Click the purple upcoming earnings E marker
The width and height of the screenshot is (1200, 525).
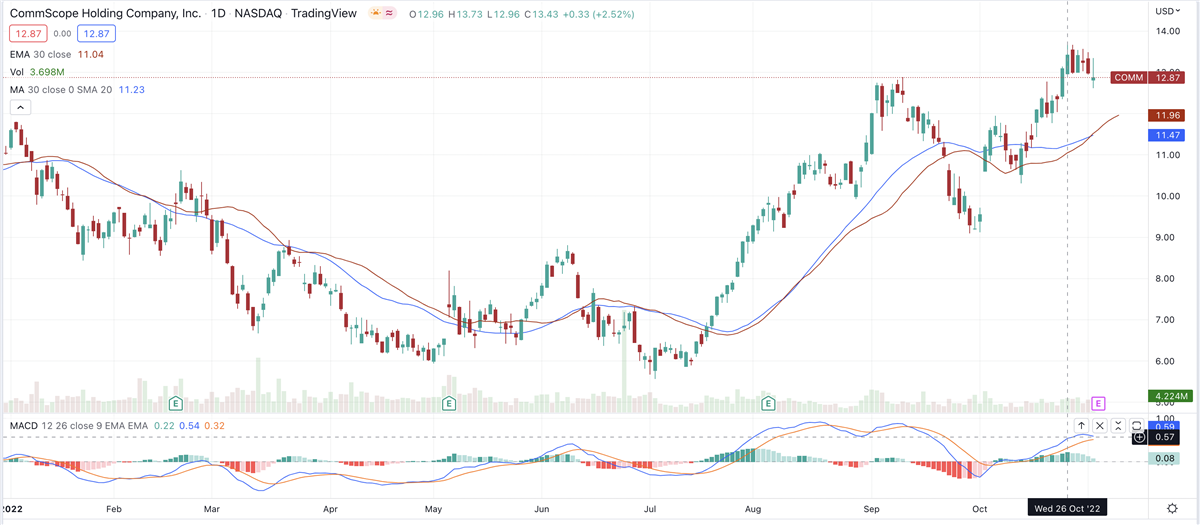coord(1098,403)
